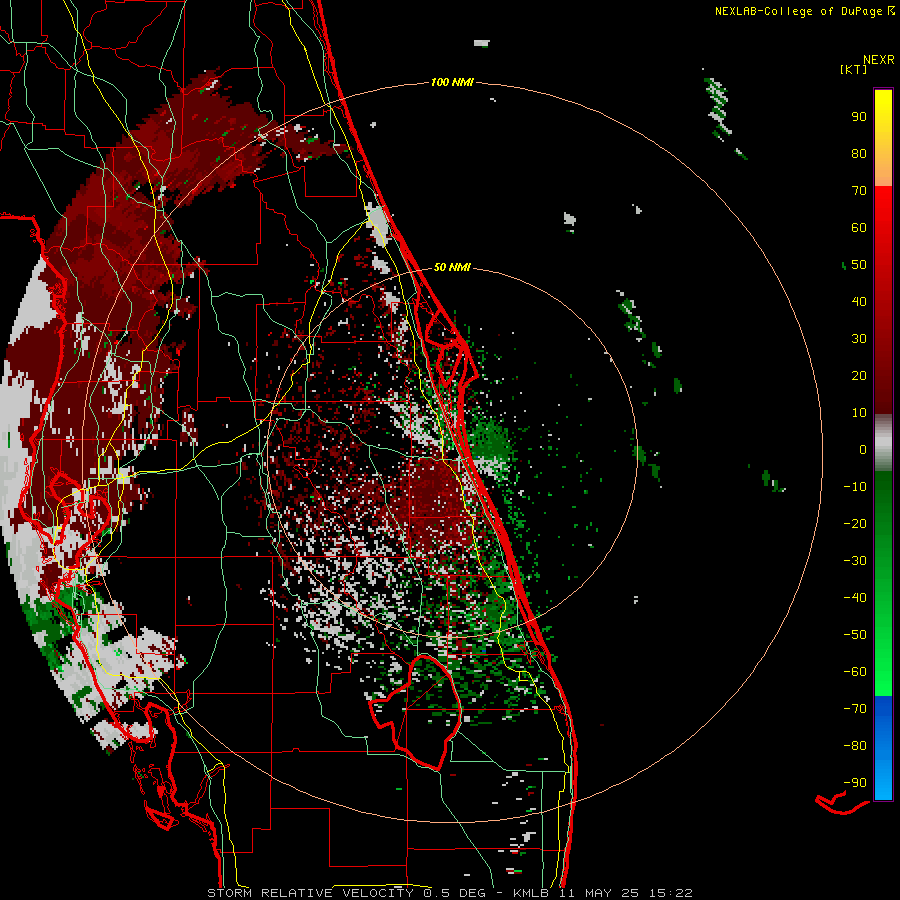Click the 20 value on the velocity scale
This screenshot has width=900, height=900.
[859, 375]
